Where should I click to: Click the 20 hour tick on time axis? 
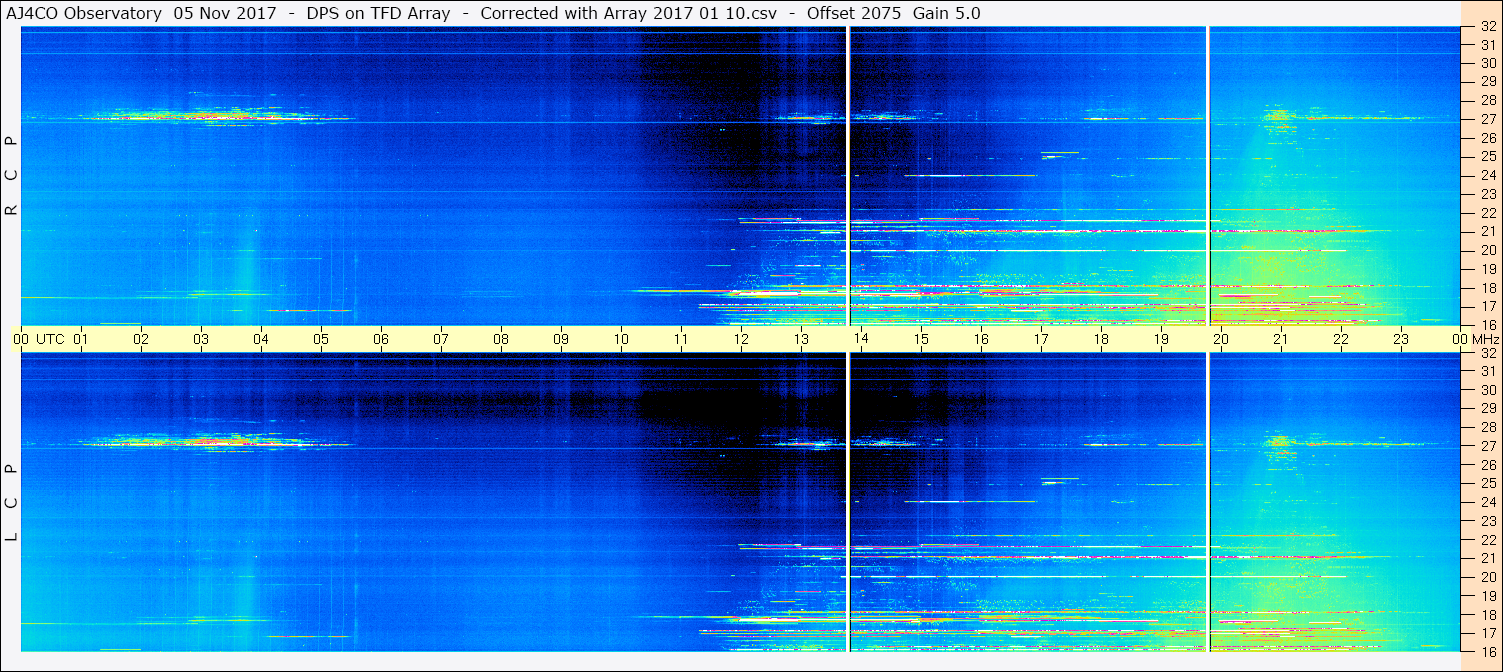[x=1221, y=339]
